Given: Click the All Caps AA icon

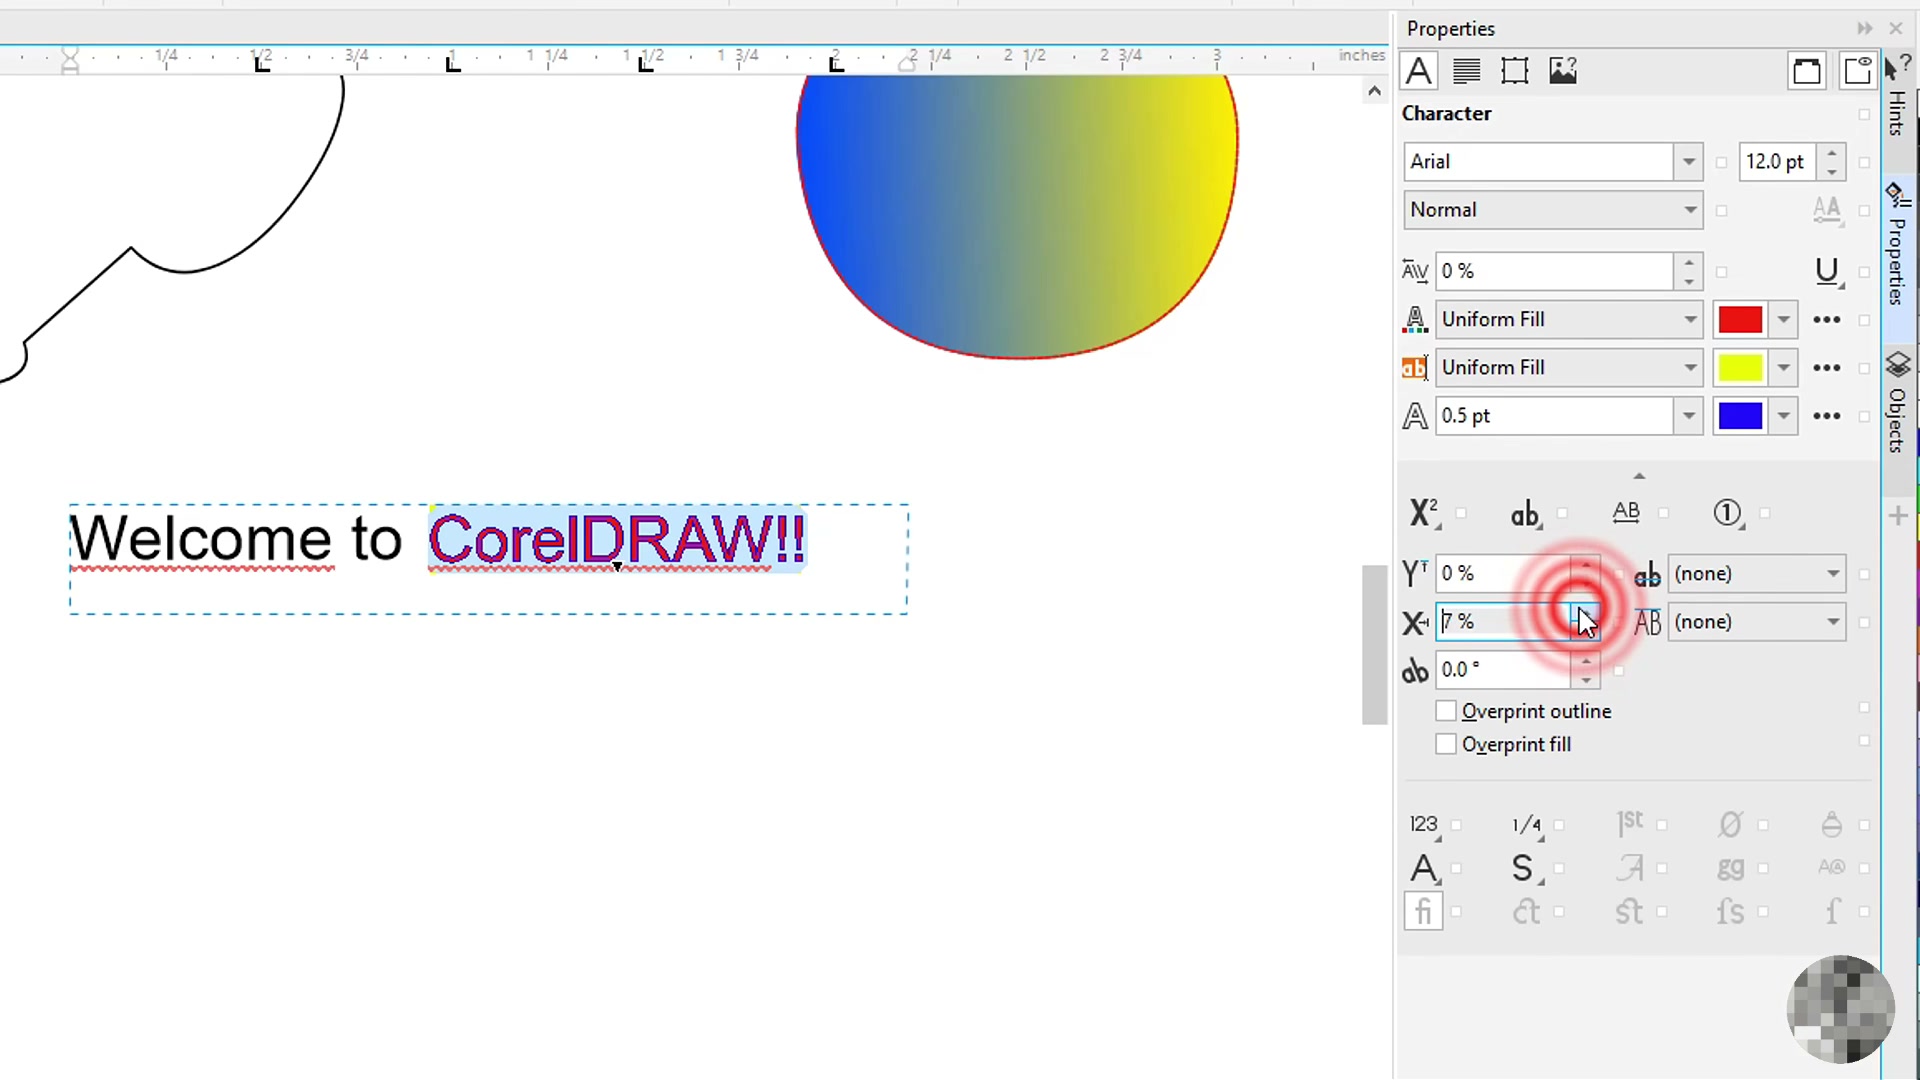Looking at the screenshot, I should pyautogui.click(x=1827, y=210).
